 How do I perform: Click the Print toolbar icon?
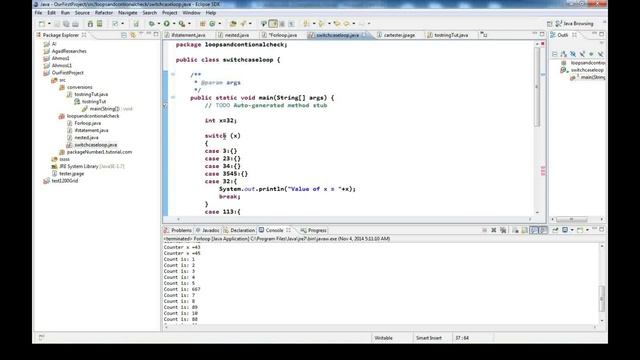pyautogui.click(x=75, y=24)
